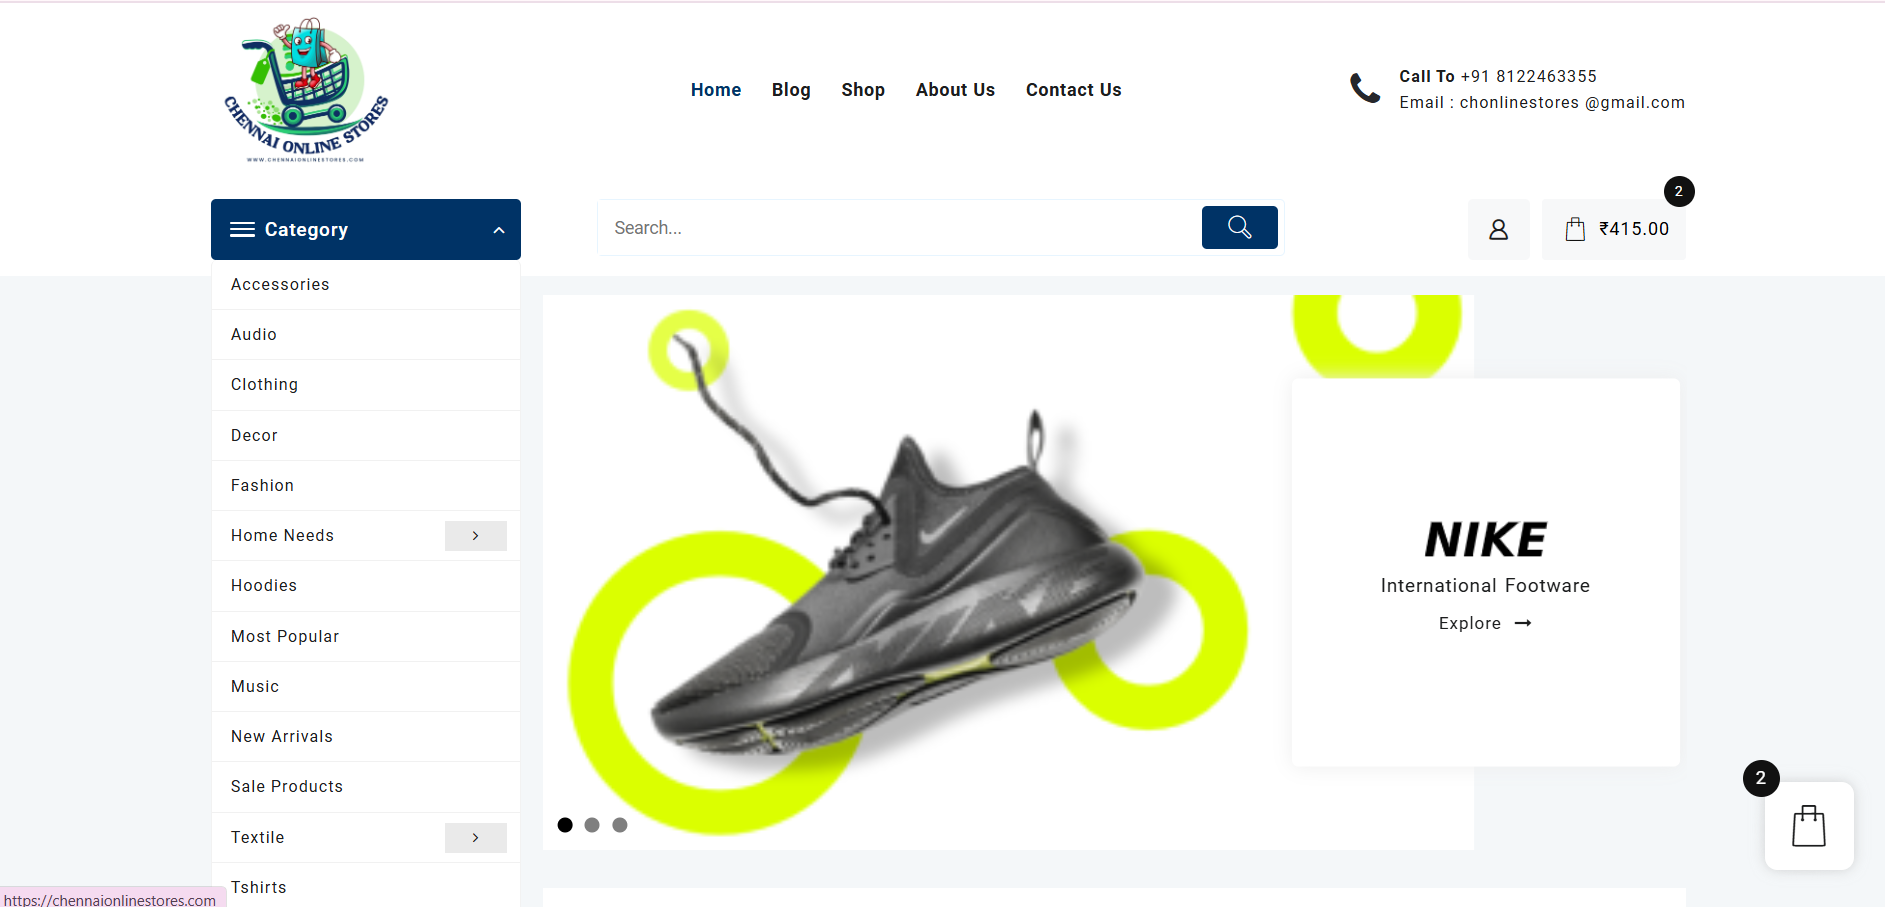The height and width of the screenshot is (907, 1885).
Task: Open the floating cart icon at bottom right
Action: tap(1809, 826)
